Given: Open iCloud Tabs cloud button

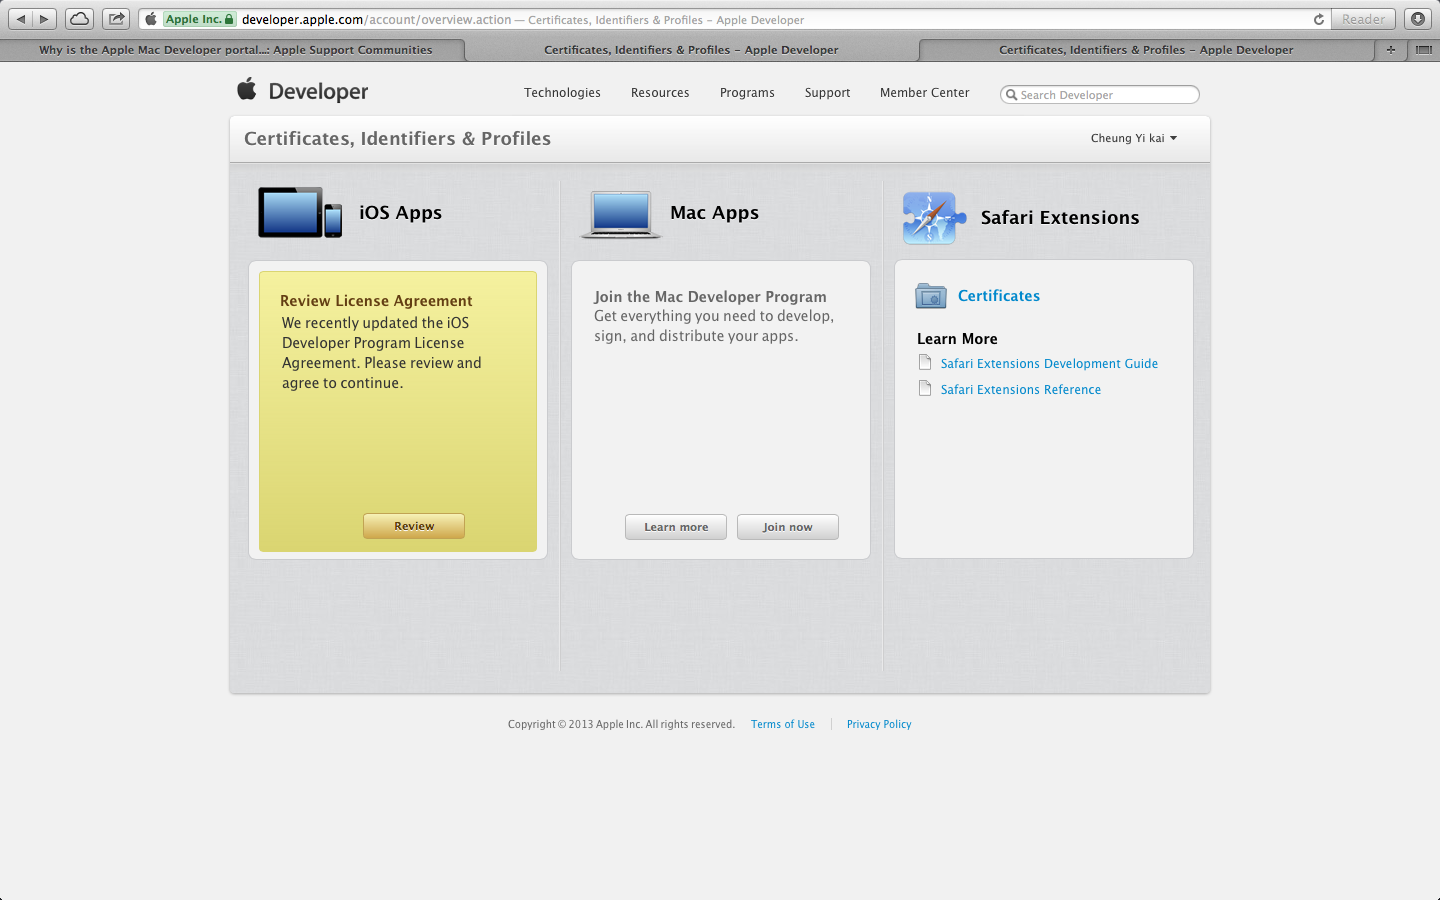Looking at the screenshot, I should click(x=79, y=19).
